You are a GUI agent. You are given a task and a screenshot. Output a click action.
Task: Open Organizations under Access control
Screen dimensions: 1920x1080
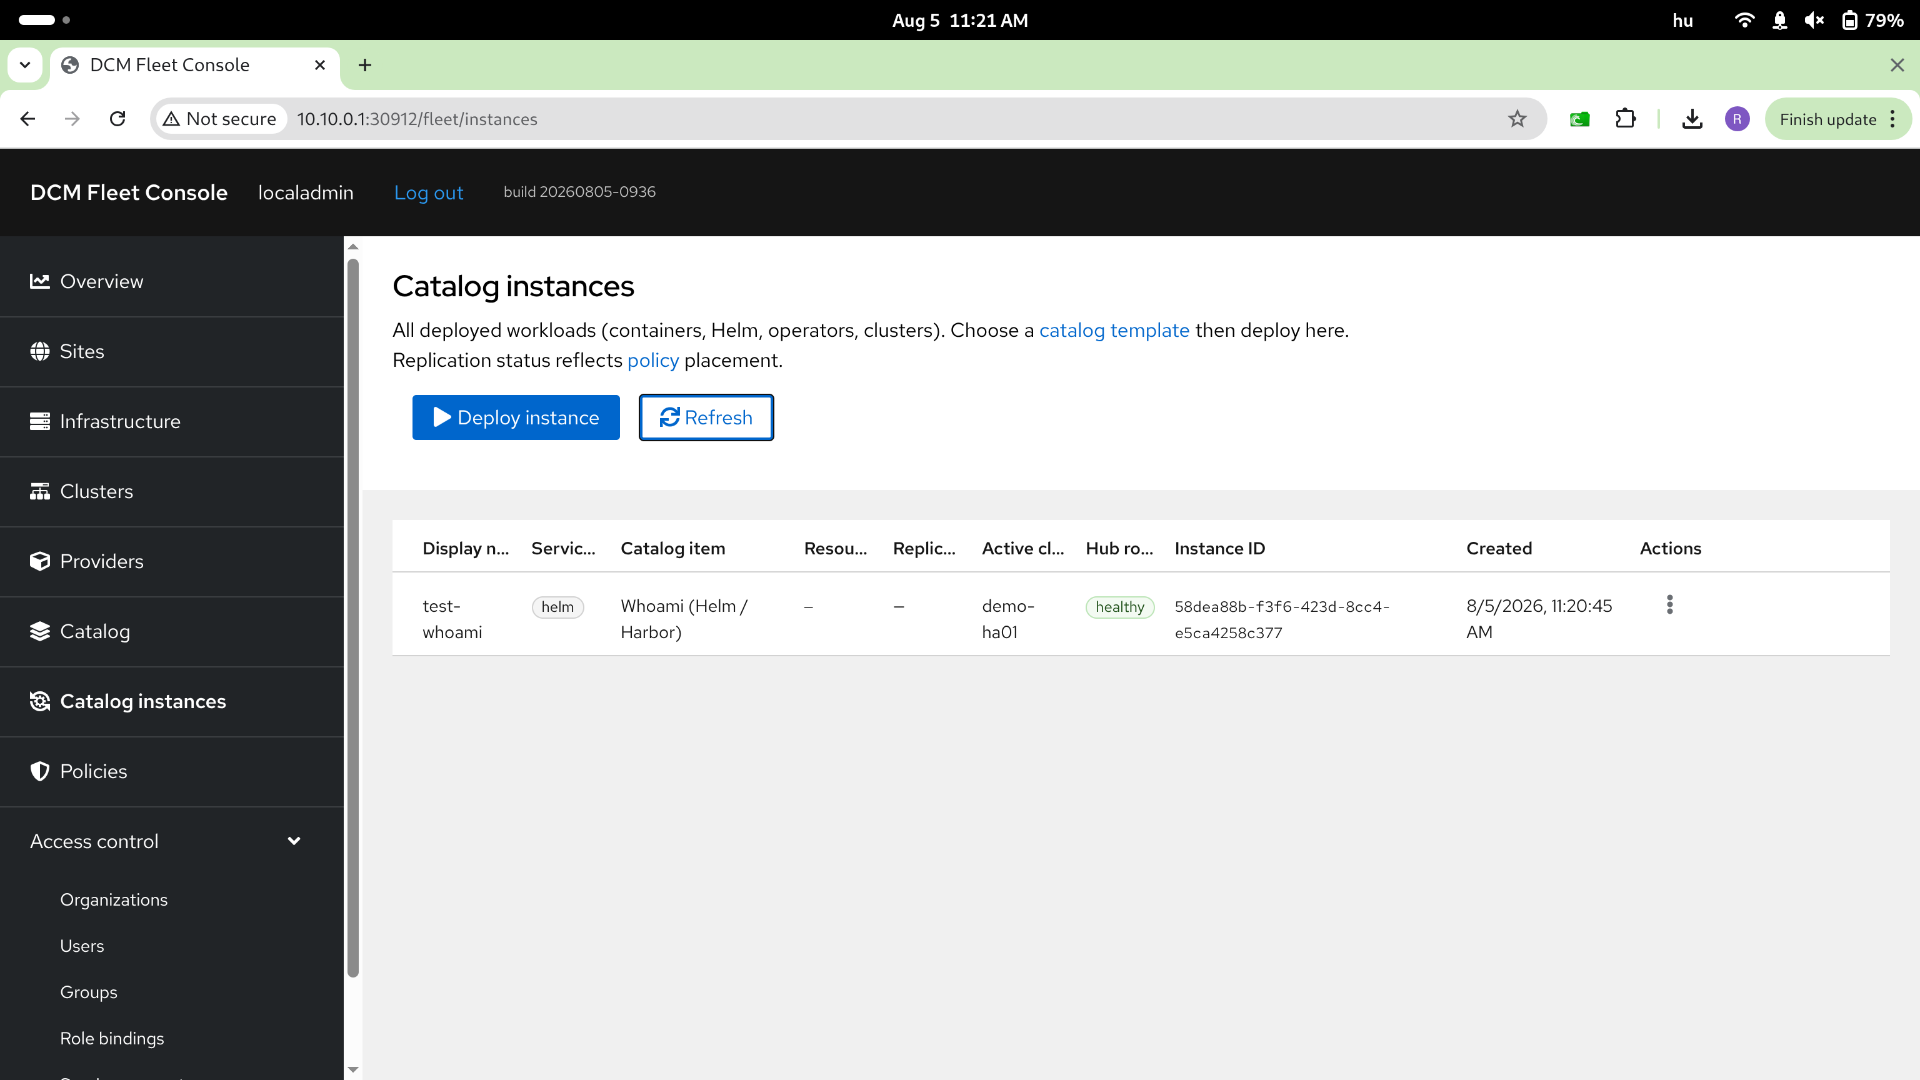coord(114,899)
